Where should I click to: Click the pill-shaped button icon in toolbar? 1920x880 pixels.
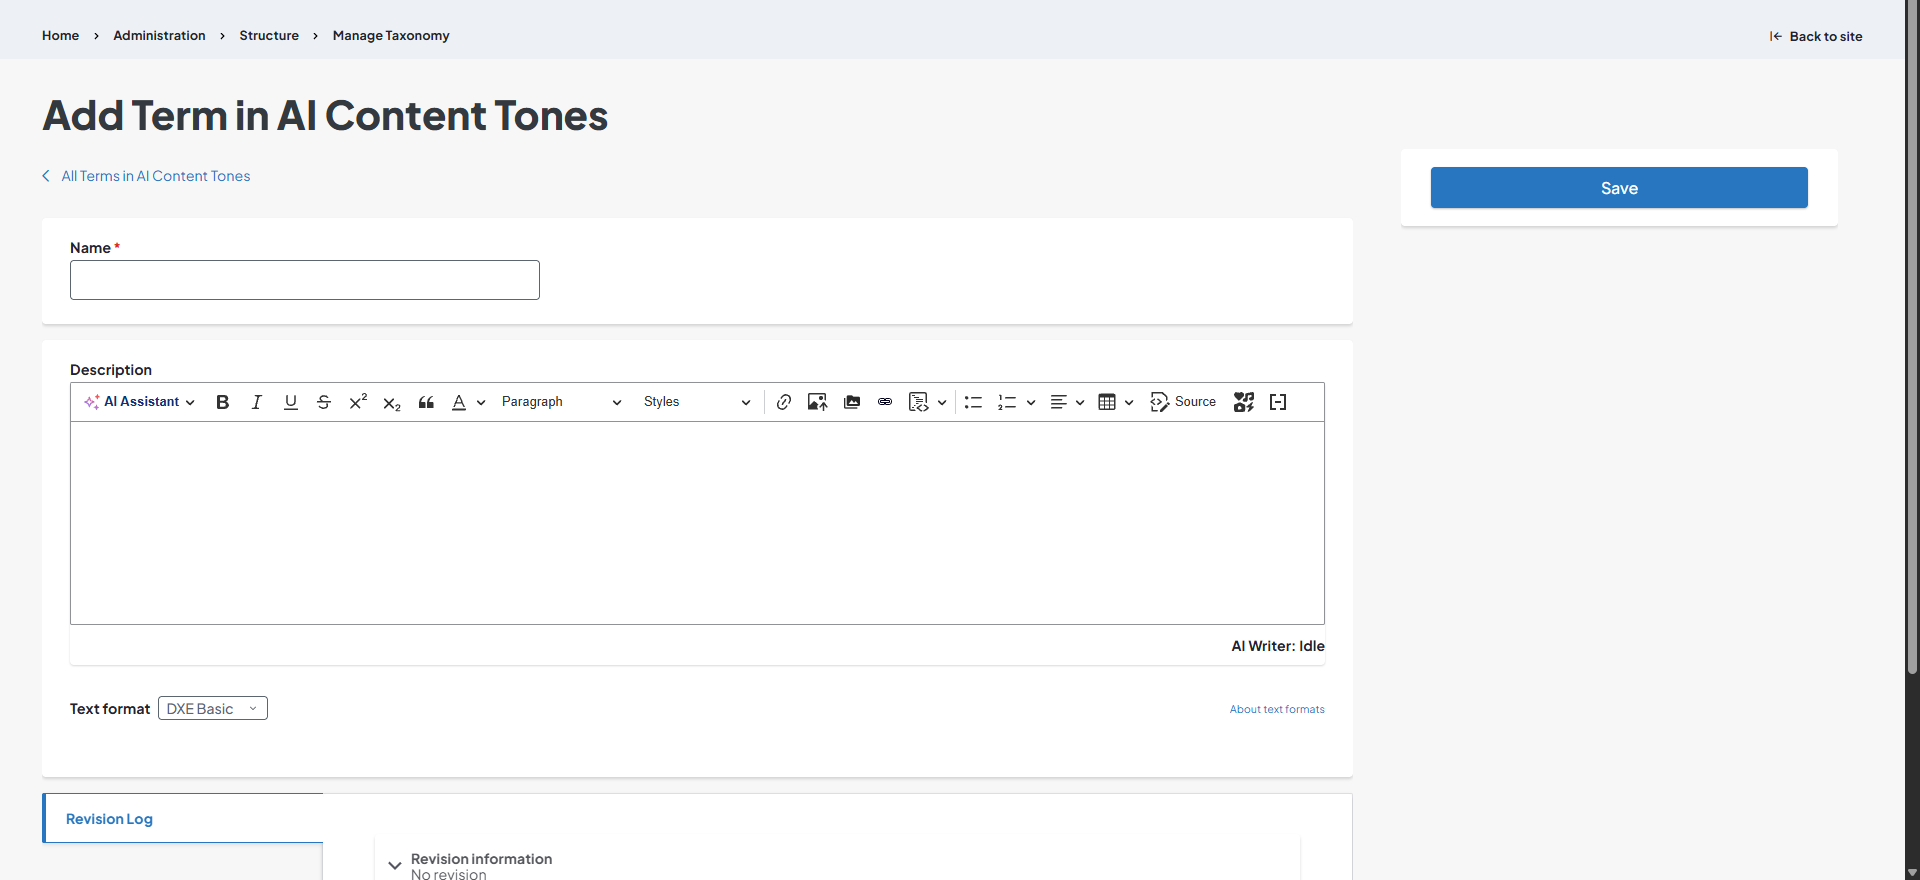coord(885,402)
